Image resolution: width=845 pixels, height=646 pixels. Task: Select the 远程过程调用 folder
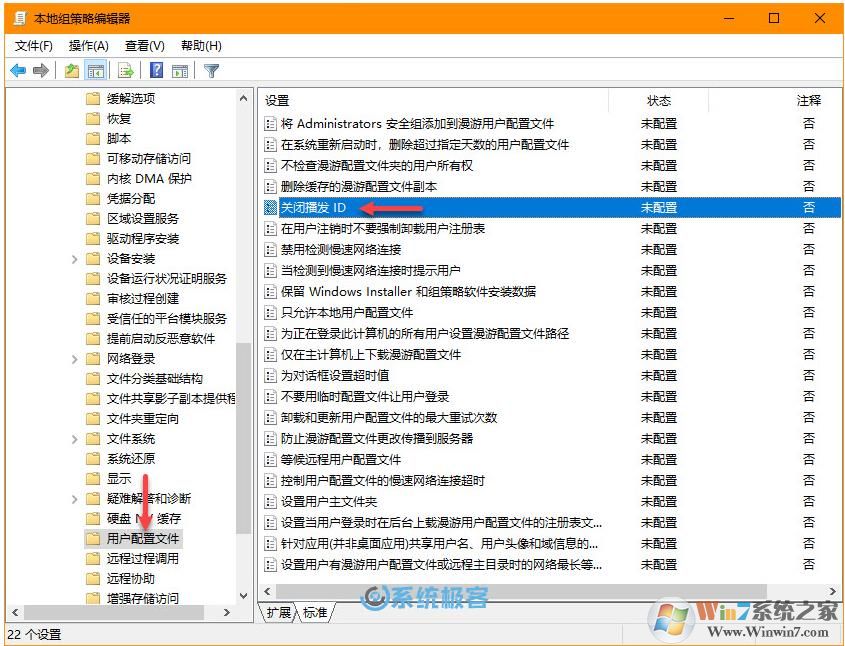point(143,558)
